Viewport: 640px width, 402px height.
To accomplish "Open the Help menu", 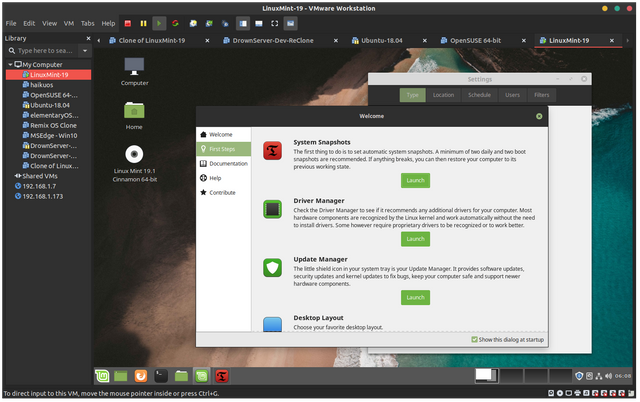I will 108,23.
